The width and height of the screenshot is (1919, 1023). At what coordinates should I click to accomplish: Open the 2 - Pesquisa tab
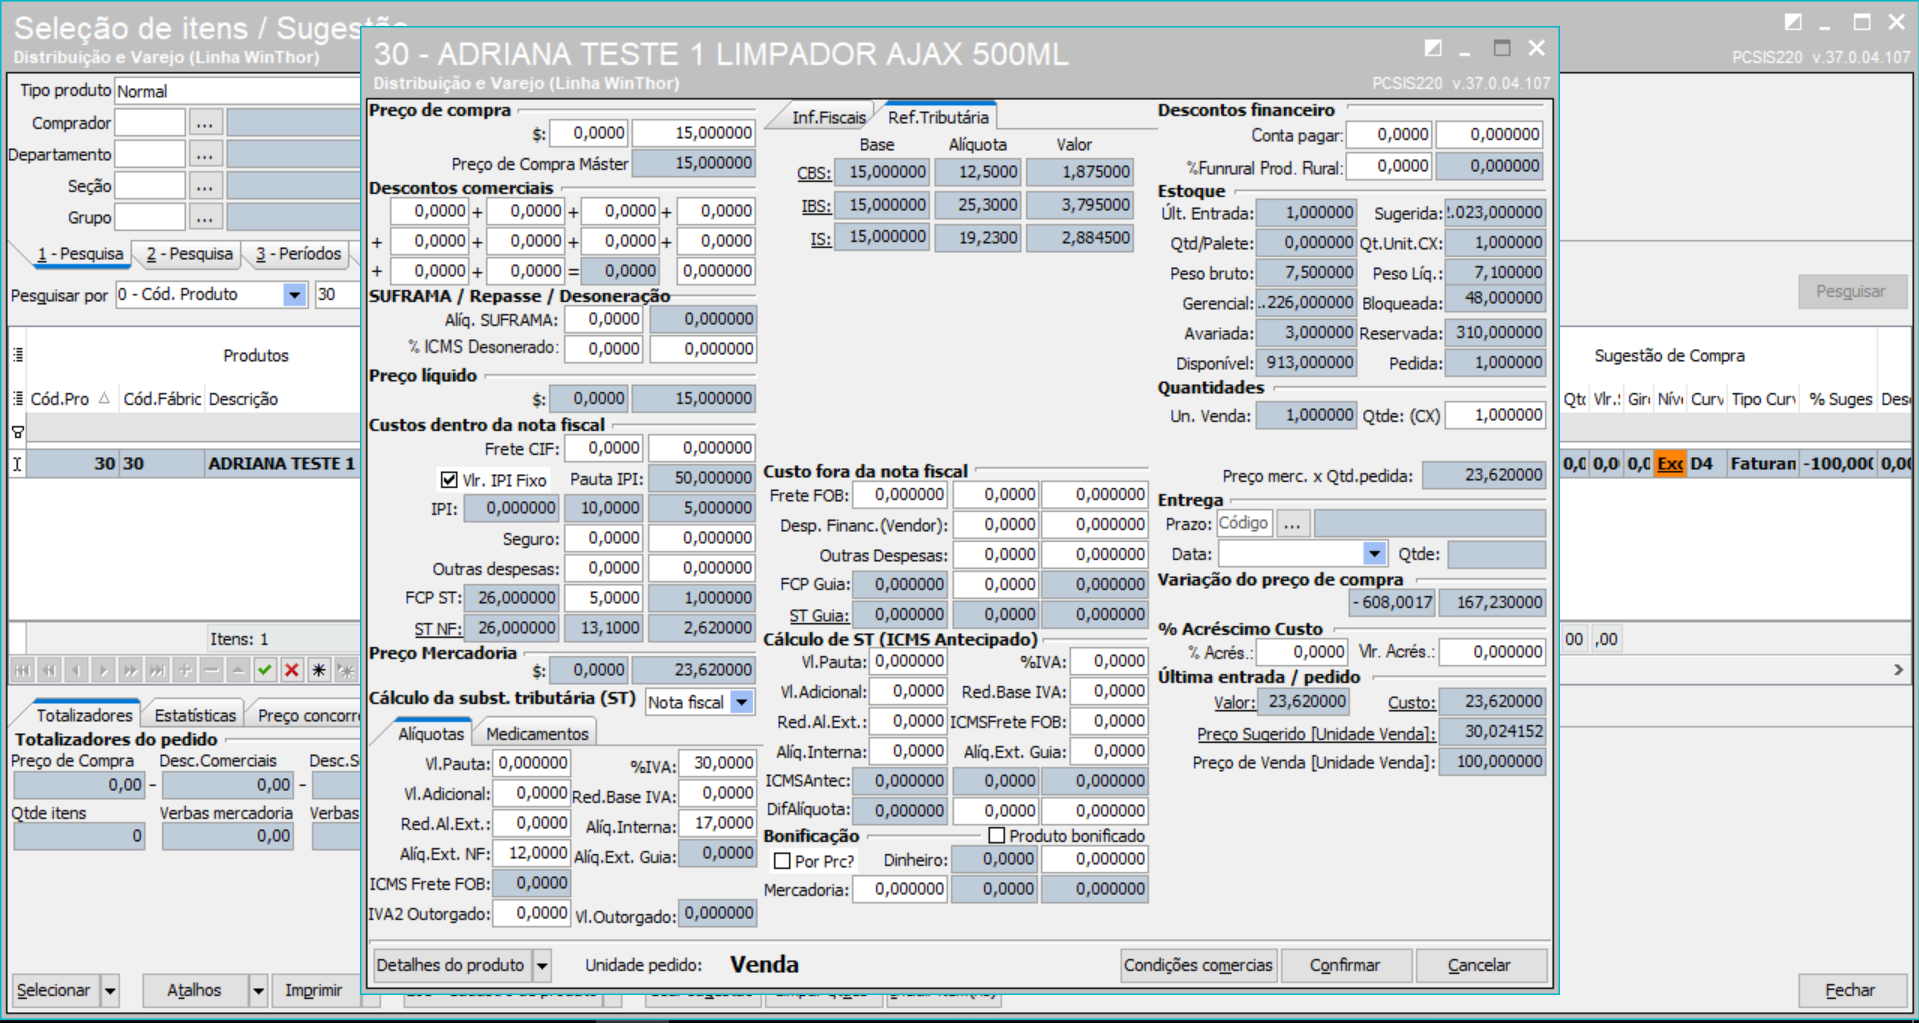(x=189, y=254)
